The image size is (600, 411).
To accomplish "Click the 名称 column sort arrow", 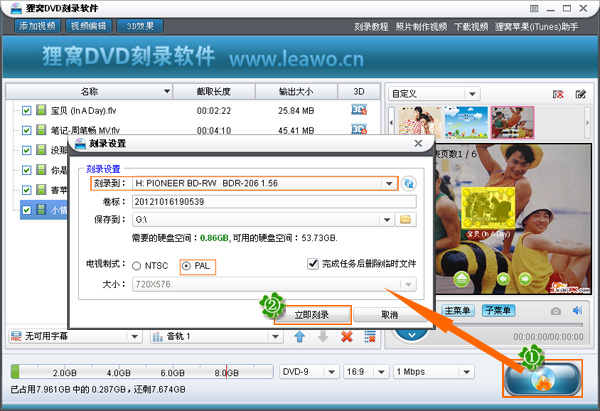I will coord(166,91).
